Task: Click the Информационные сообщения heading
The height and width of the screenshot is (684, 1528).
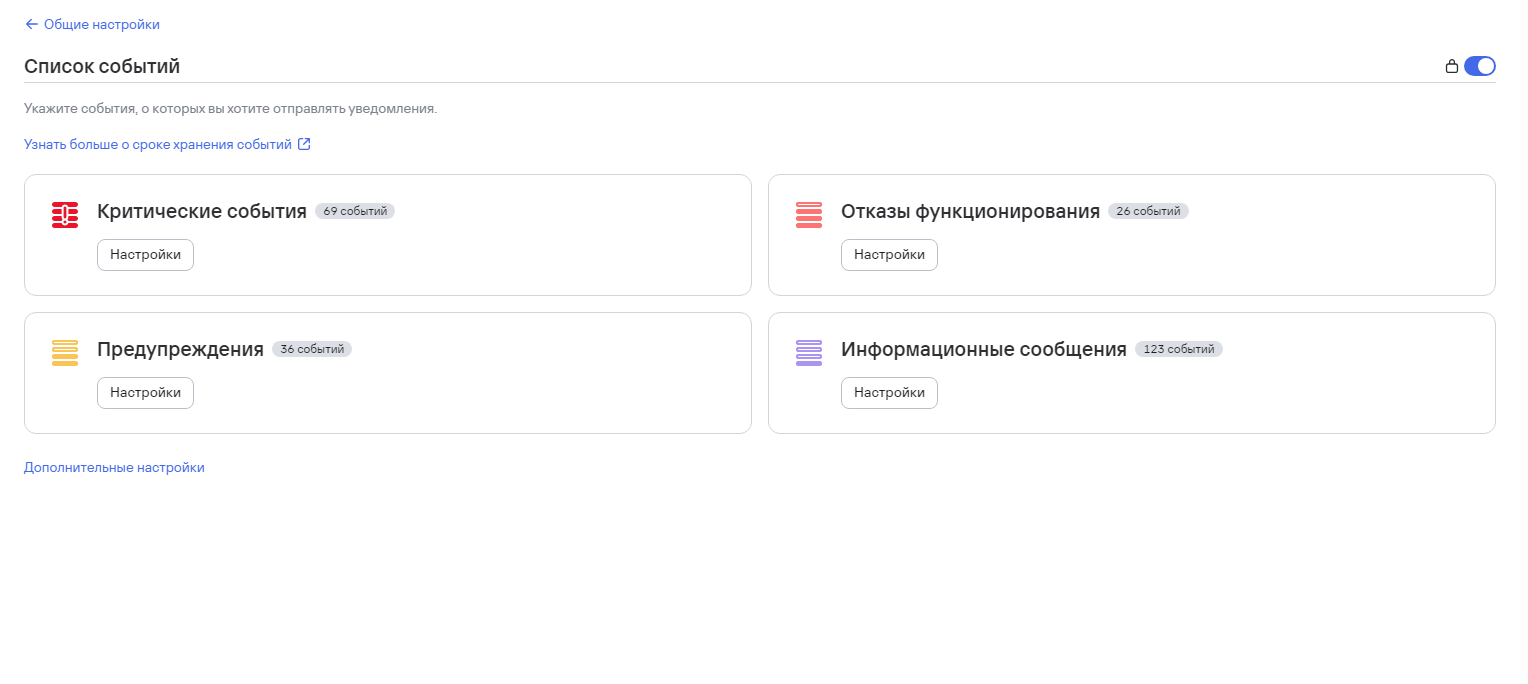Action: [984, 350]
